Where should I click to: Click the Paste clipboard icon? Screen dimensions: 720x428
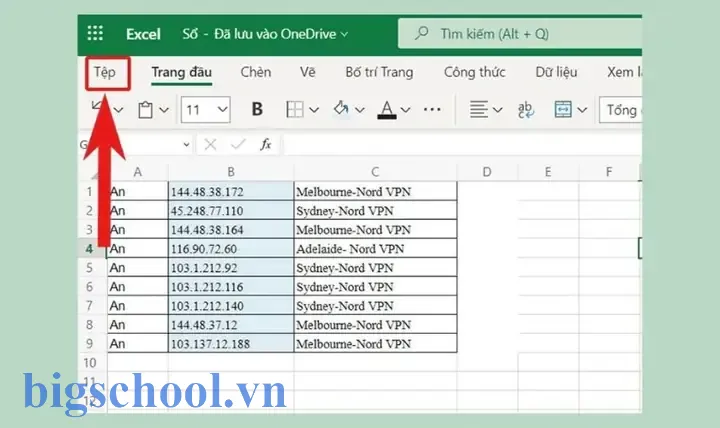tap(146, 110)
